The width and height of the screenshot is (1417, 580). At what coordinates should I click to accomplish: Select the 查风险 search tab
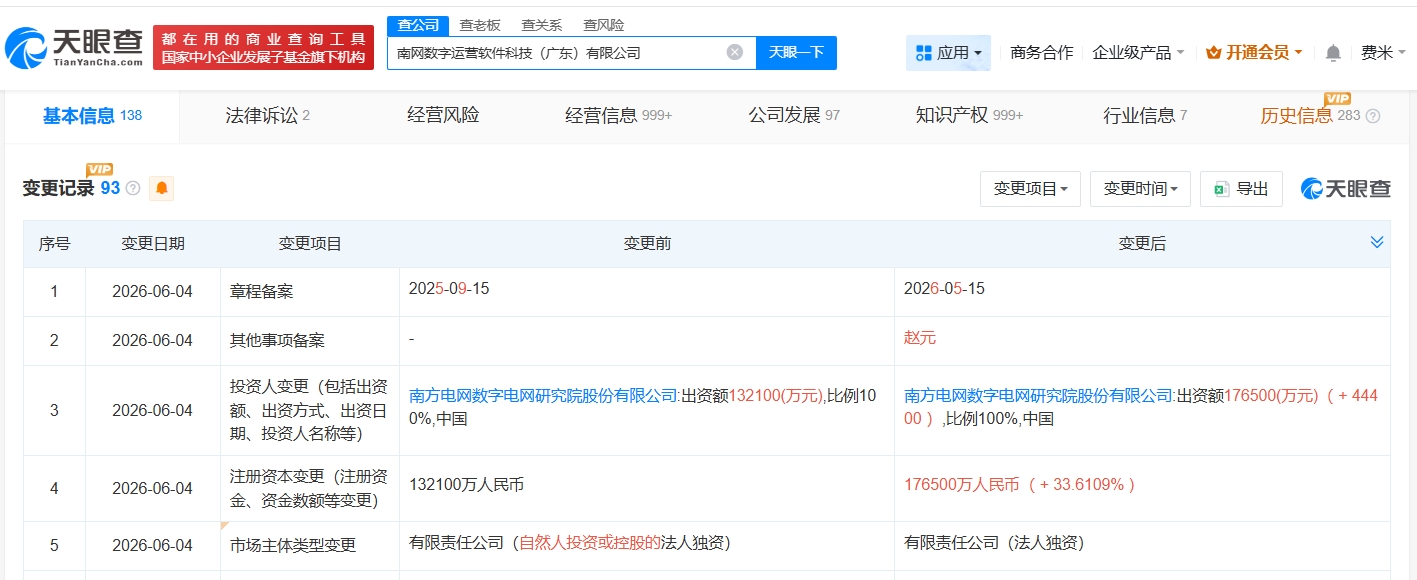click(603, 25)
